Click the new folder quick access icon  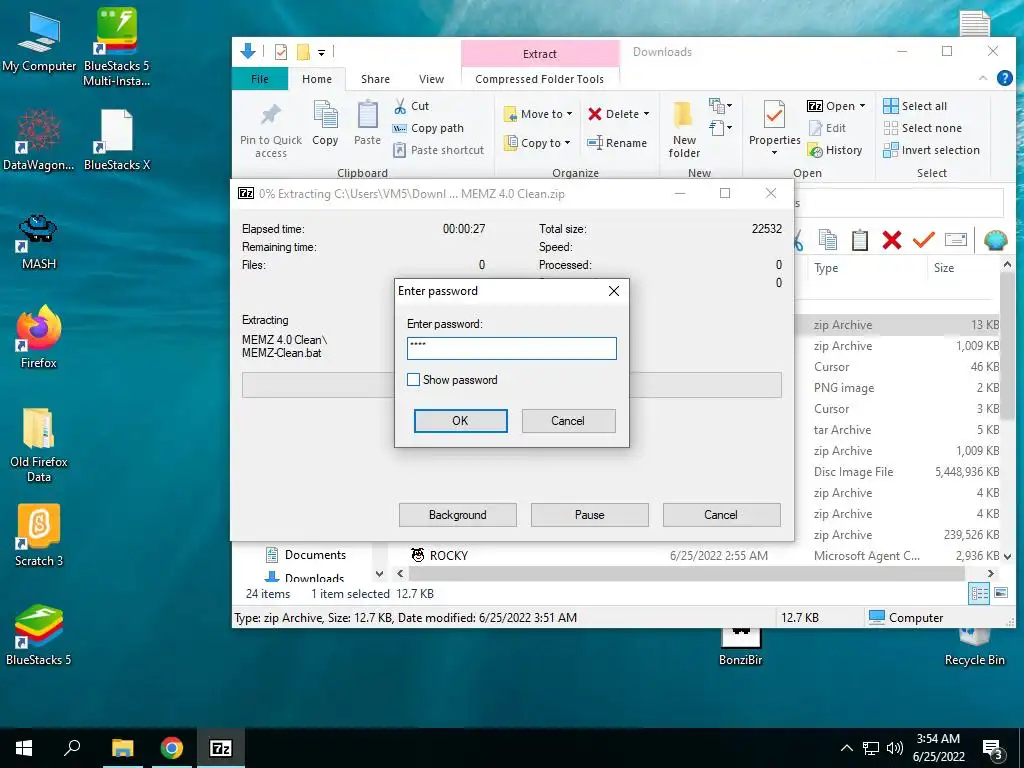303,52
